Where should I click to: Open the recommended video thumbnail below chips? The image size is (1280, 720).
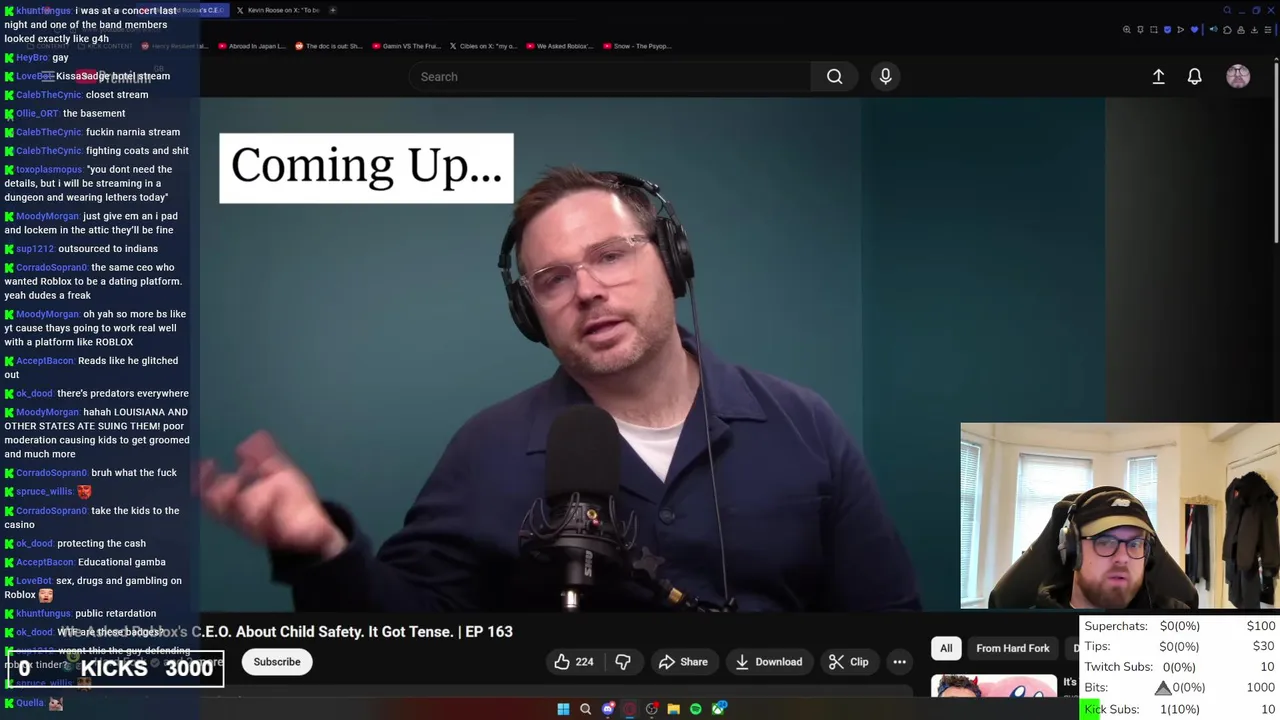coord(994,685)
